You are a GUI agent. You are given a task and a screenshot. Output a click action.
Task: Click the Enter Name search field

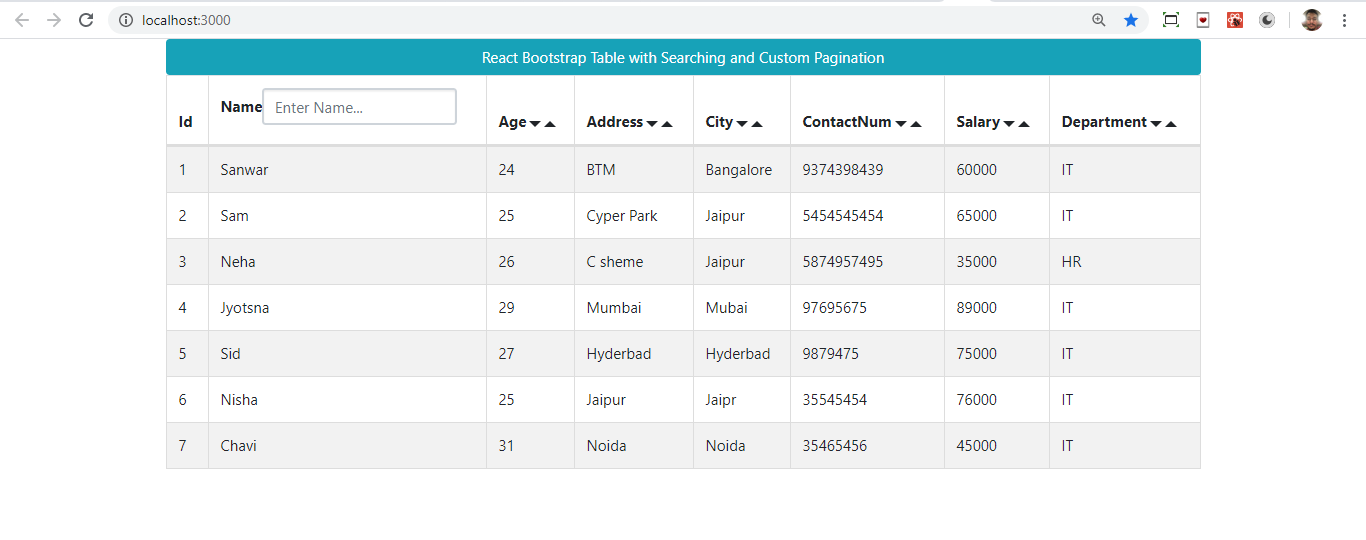click(x=359, y=107)
